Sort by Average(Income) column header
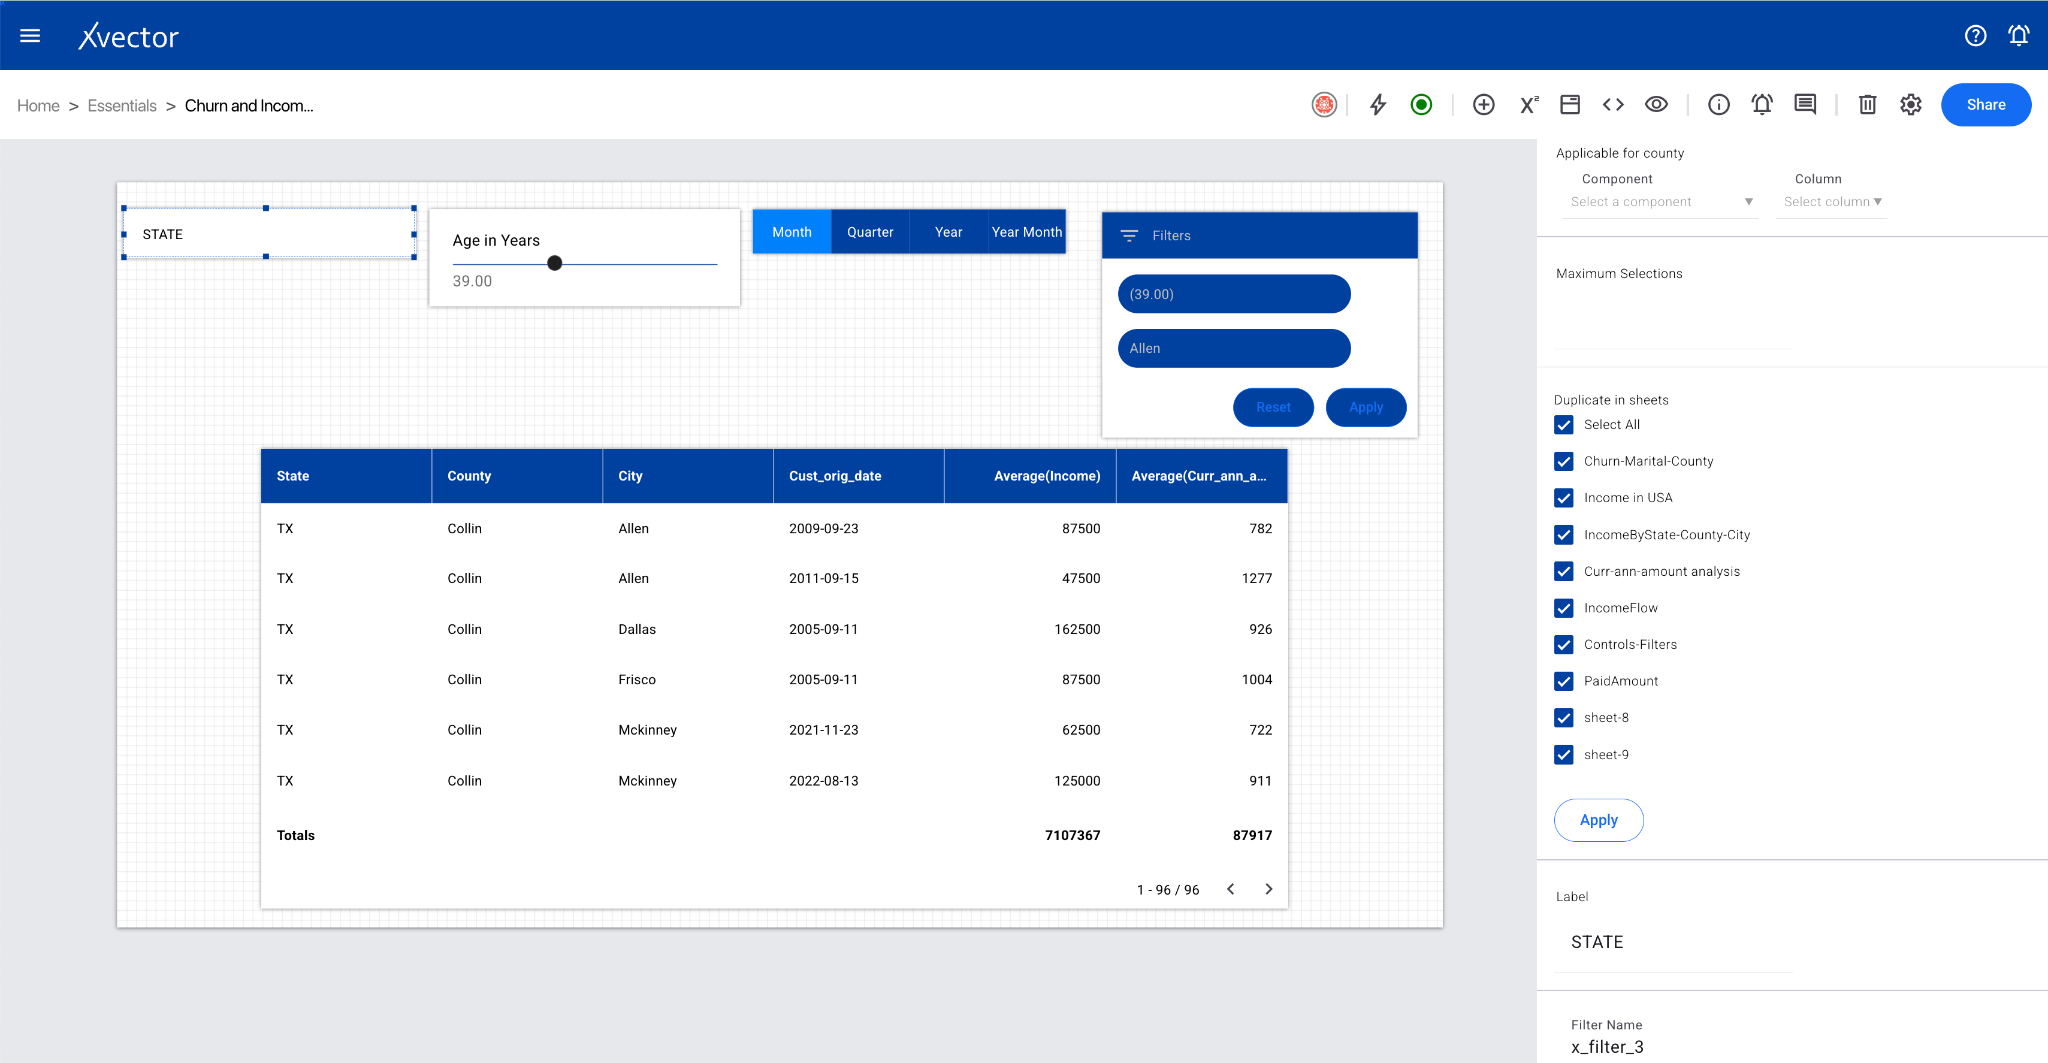 click(1030, 476)
